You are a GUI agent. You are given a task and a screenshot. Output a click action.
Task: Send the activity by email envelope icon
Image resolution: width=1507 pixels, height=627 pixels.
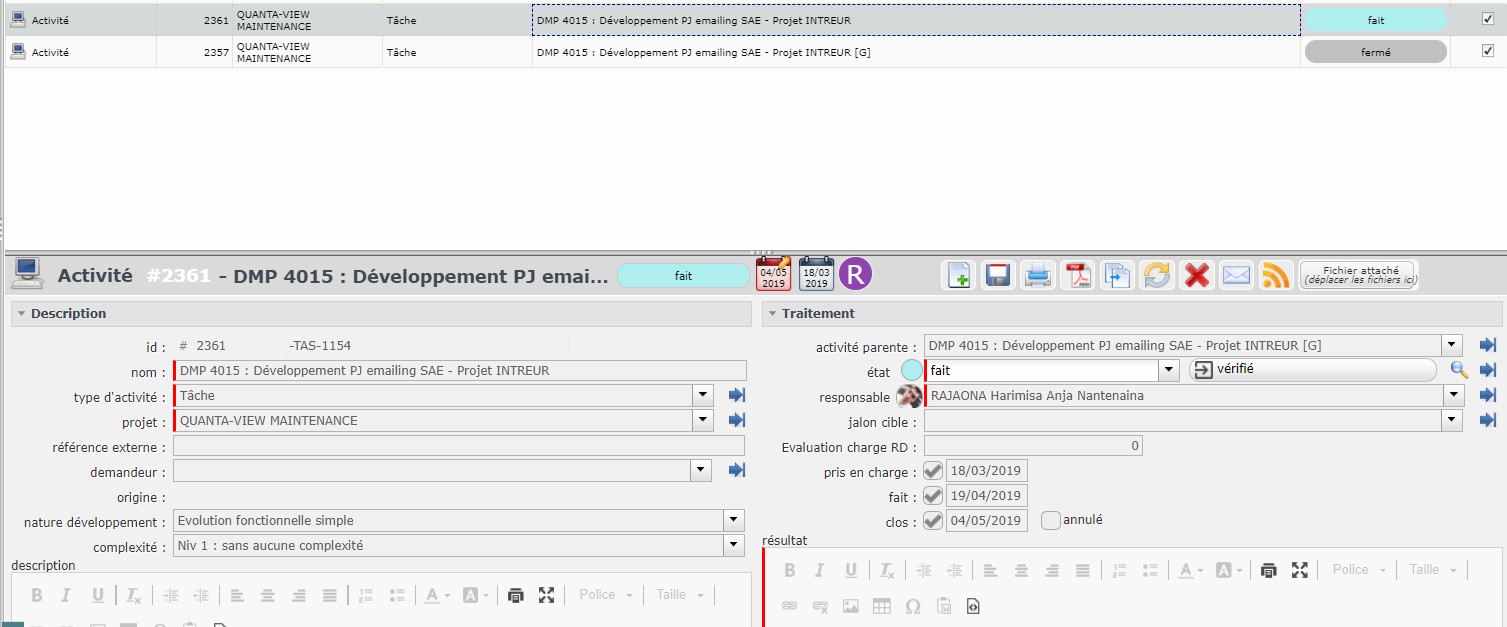1237,275
